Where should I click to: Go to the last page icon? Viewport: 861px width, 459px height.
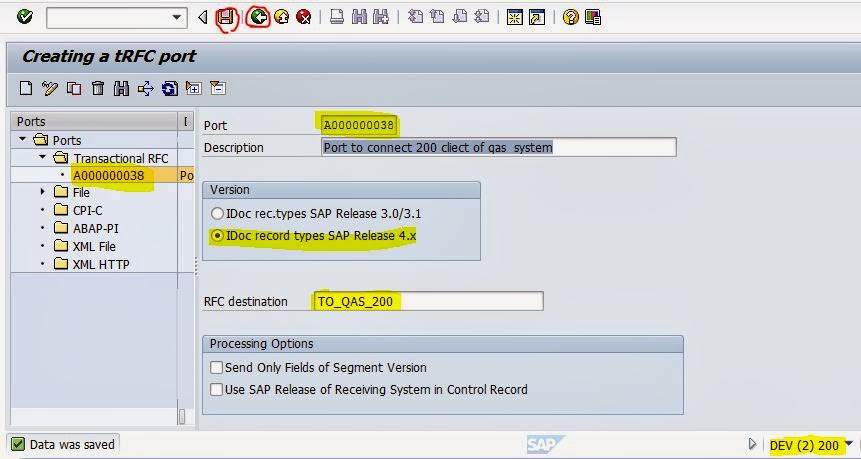pyautogui.click(x=482, y=17)
